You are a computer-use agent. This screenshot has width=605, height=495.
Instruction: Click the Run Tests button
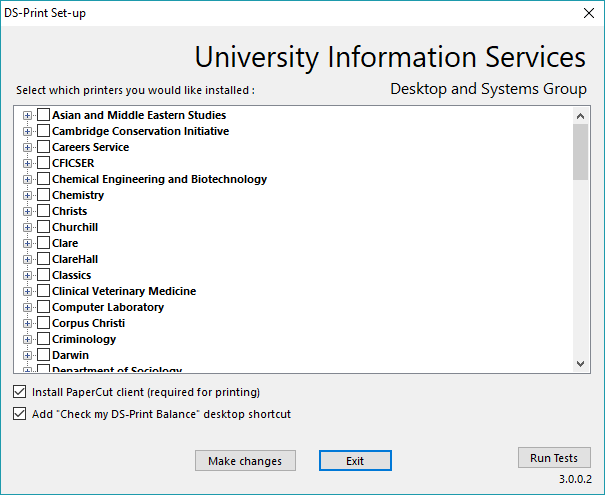click(x=554, y=458)
